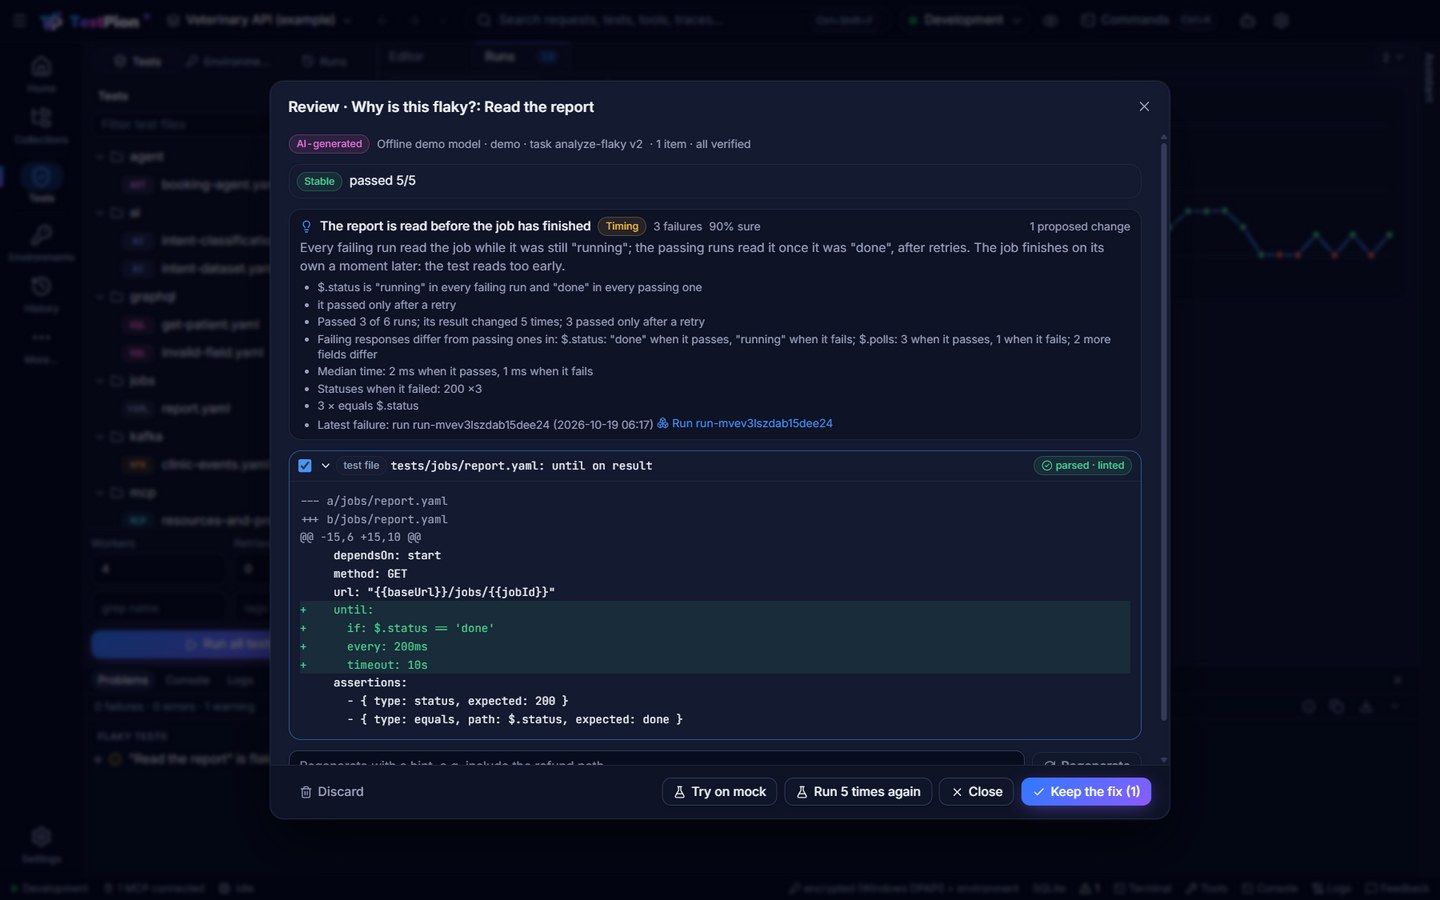
Task: Click the Try on mock button
Action: coord(719,792)
